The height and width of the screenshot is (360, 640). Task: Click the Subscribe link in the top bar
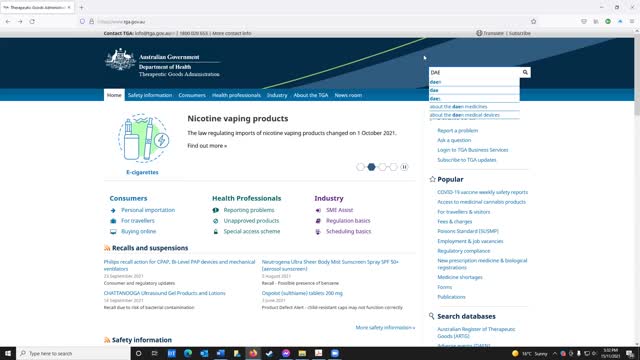click(x=520, y=33)
